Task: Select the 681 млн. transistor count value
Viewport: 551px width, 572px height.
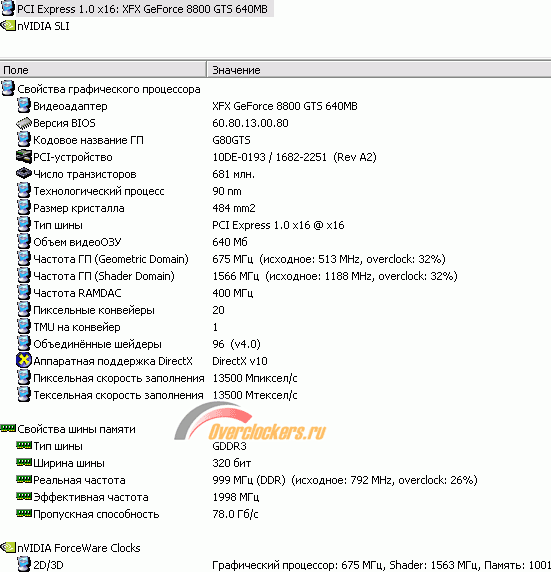Action: (x=234, y=174)
